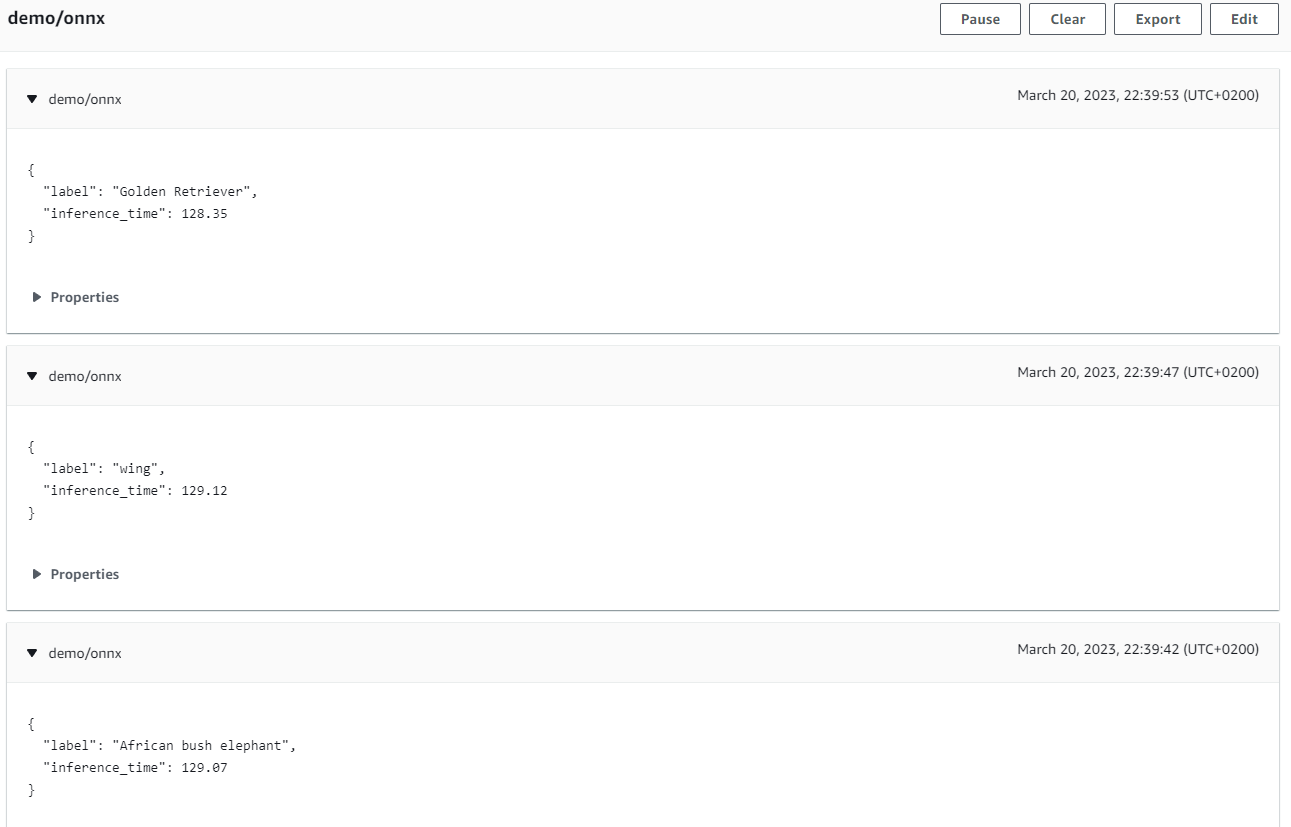The height and width of the screenshot is (827, 1291).
Task: Select the demo/onnx topic label on second card
Action: (x=85, y=375)
